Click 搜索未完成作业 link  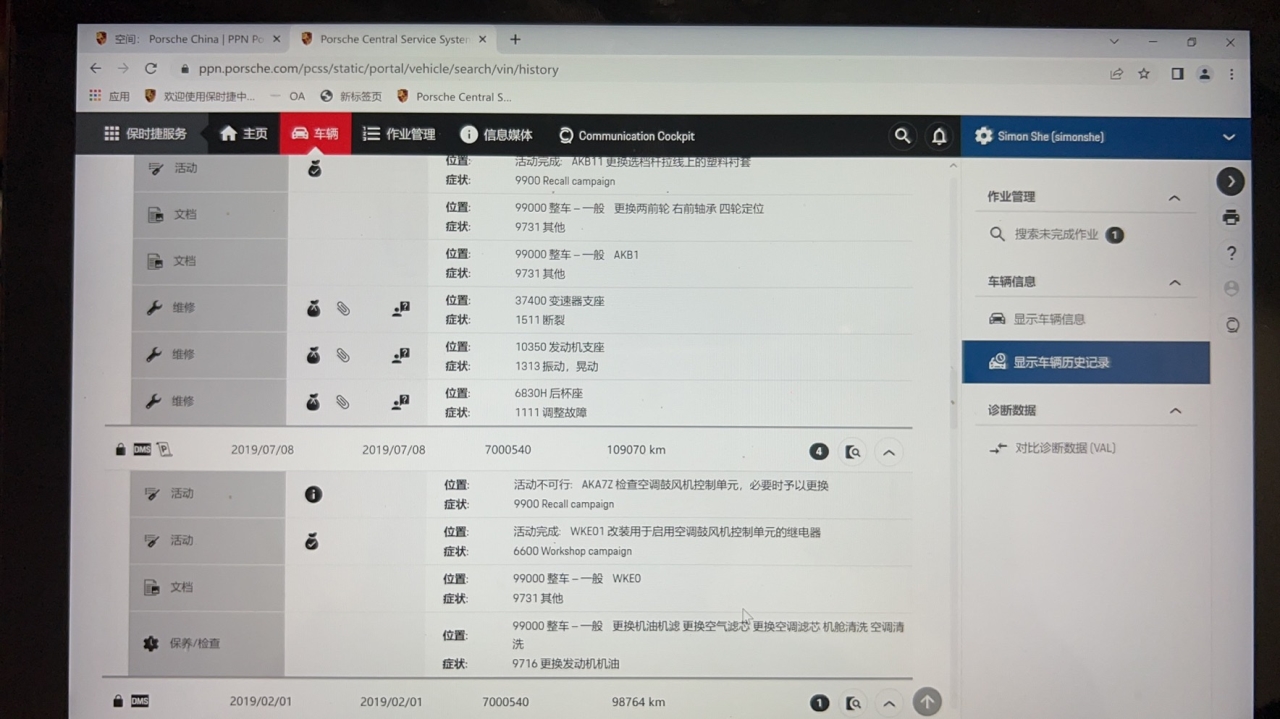[x=1056, y=234]
